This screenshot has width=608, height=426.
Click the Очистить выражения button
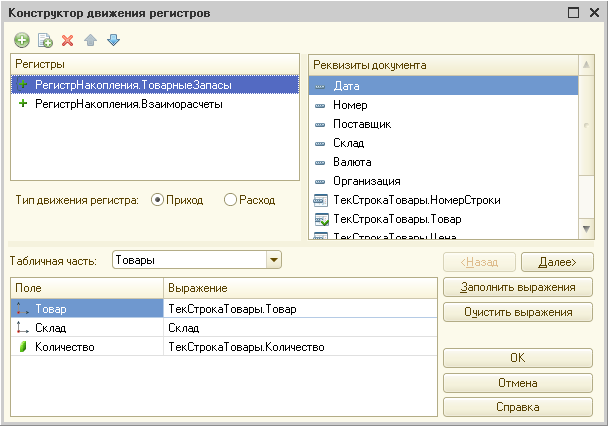click(x=518, y=312)
